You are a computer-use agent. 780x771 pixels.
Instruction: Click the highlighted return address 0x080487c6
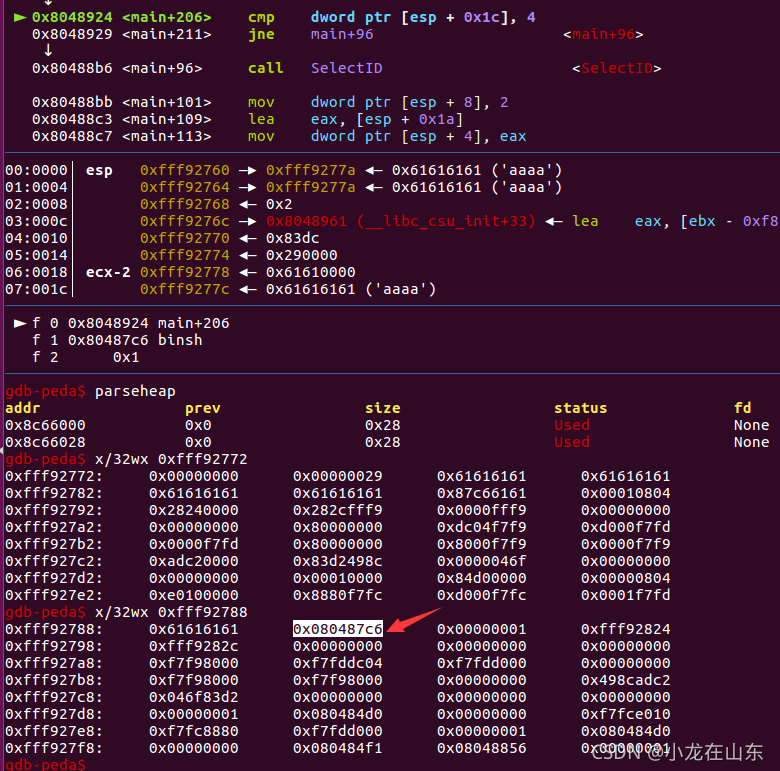coord(337,629)
